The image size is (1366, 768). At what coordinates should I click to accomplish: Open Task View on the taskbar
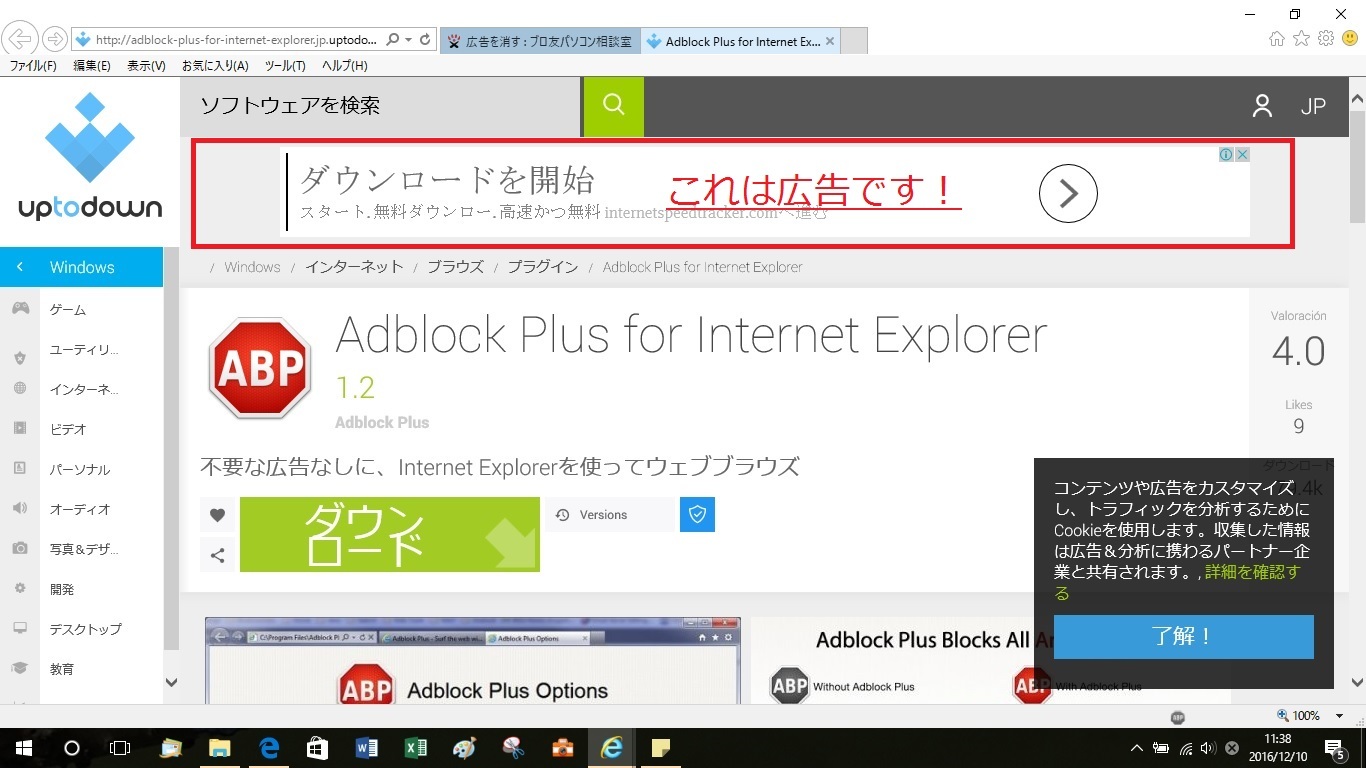120,748
